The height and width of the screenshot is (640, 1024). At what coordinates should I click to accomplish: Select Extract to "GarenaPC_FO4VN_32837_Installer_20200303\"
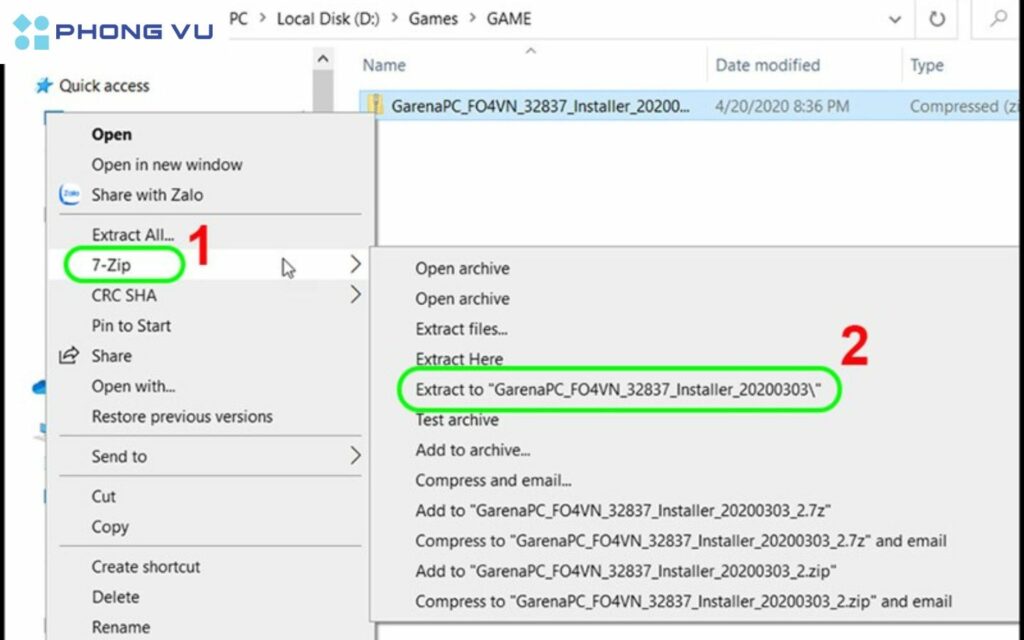tap(618, 389)
